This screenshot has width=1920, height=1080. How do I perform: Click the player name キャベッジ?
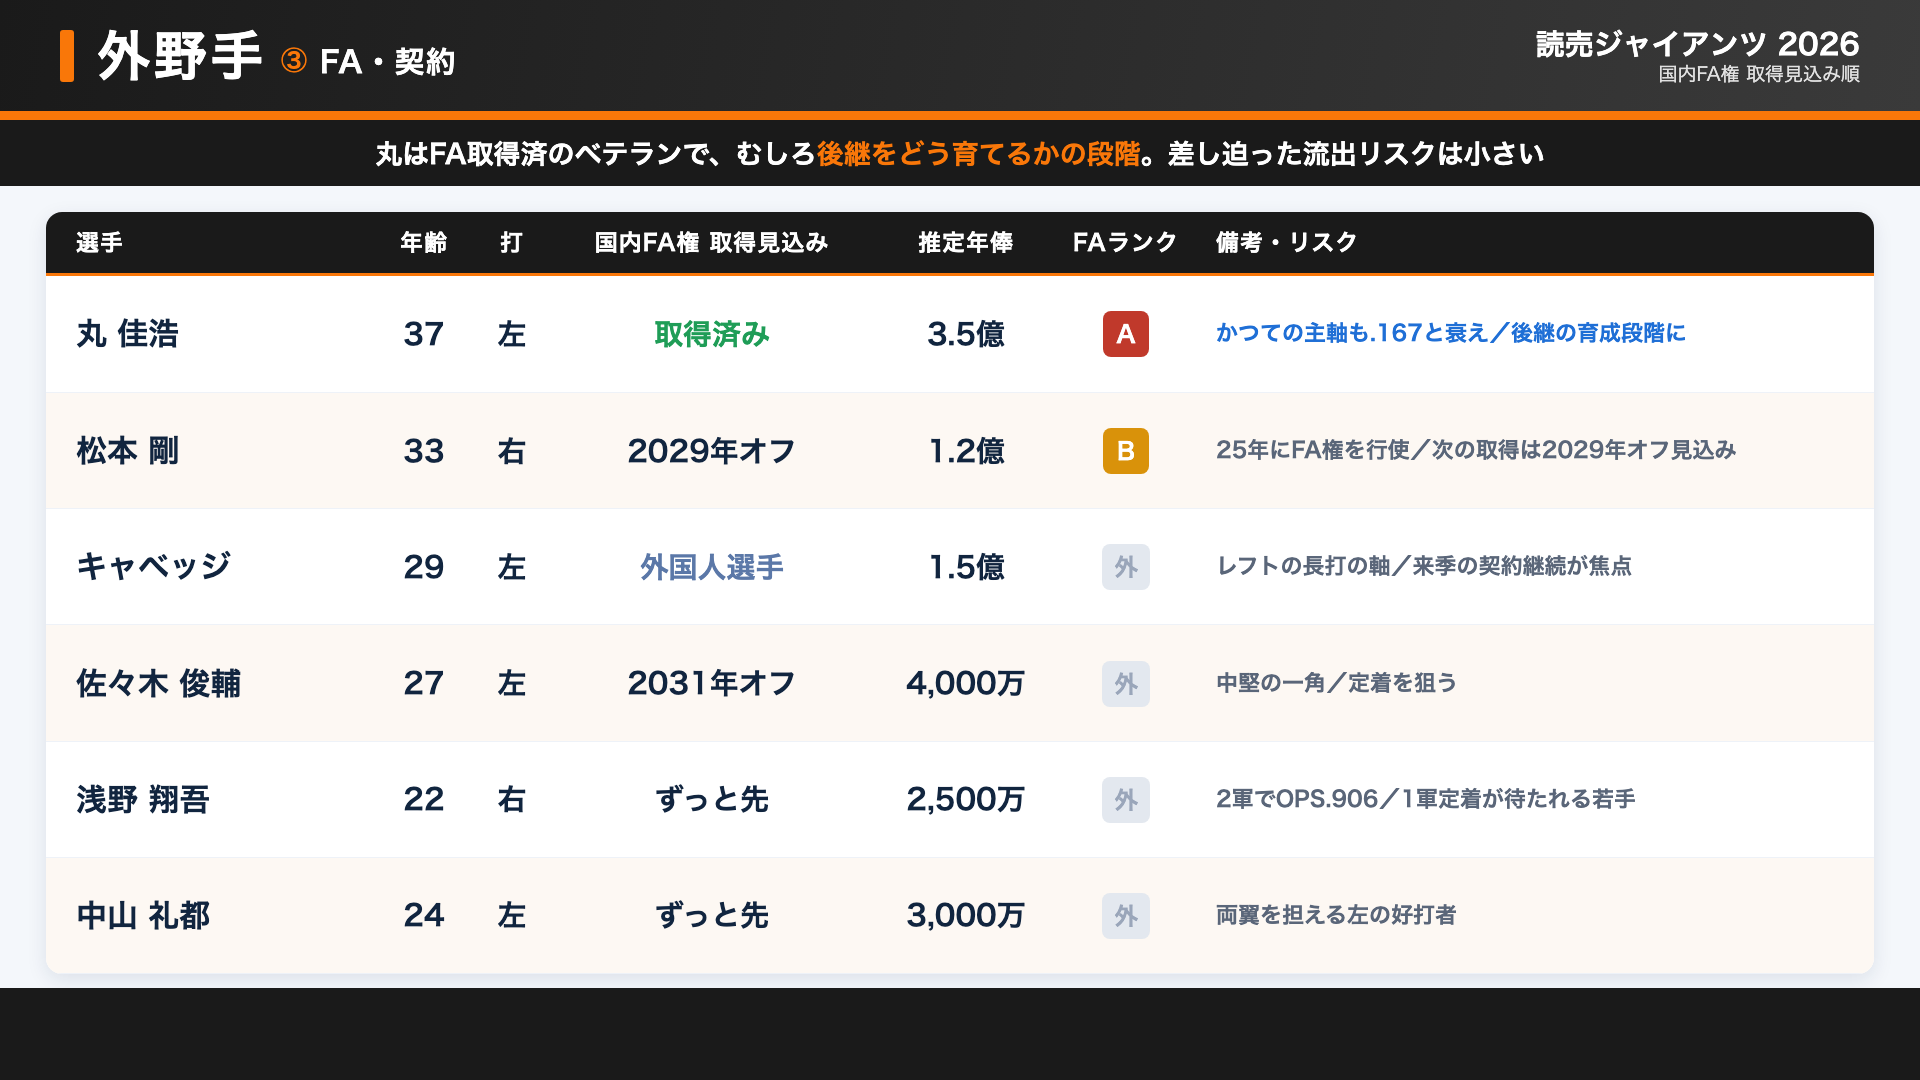coord(153,567)
